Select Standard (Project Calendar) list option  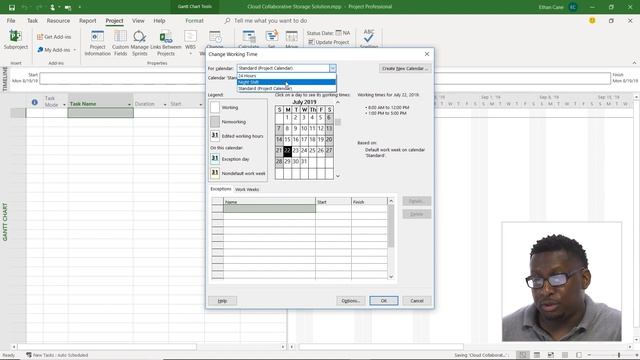tap(287, 88)
